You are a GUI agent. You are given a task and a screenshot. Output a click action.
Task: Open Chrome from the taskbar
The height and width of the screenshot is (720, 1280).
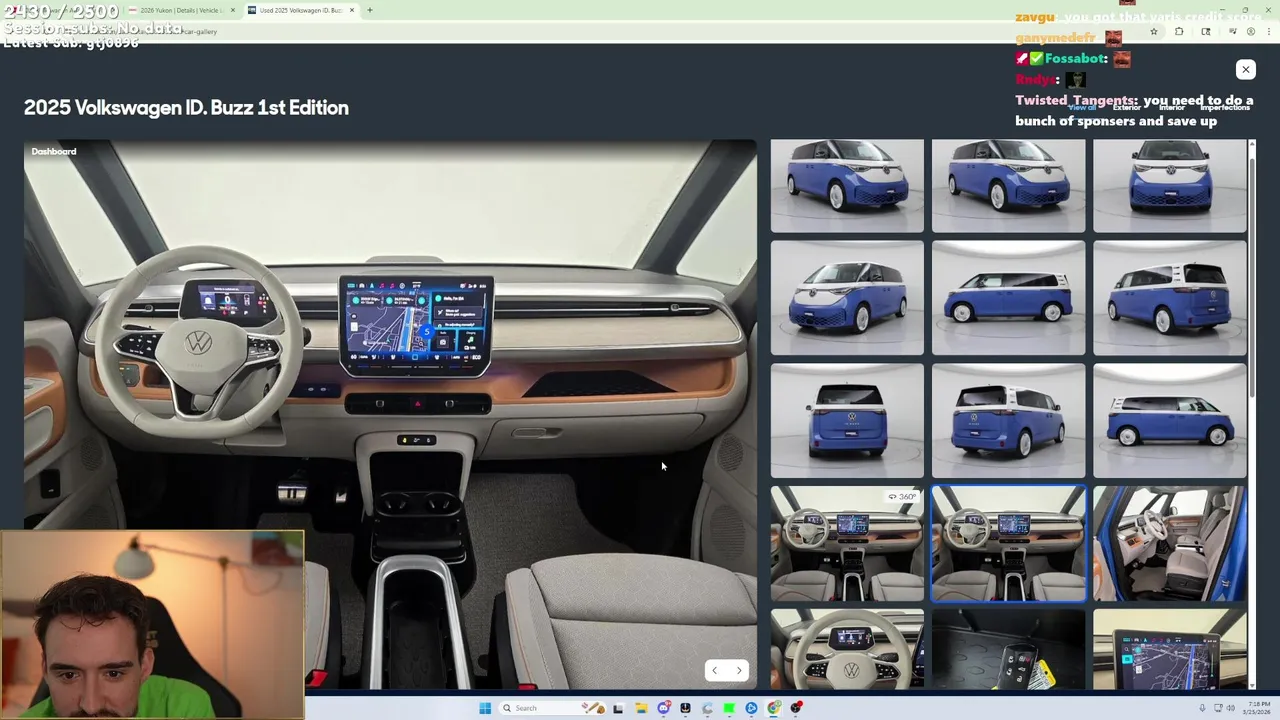[x=773, y=708]
